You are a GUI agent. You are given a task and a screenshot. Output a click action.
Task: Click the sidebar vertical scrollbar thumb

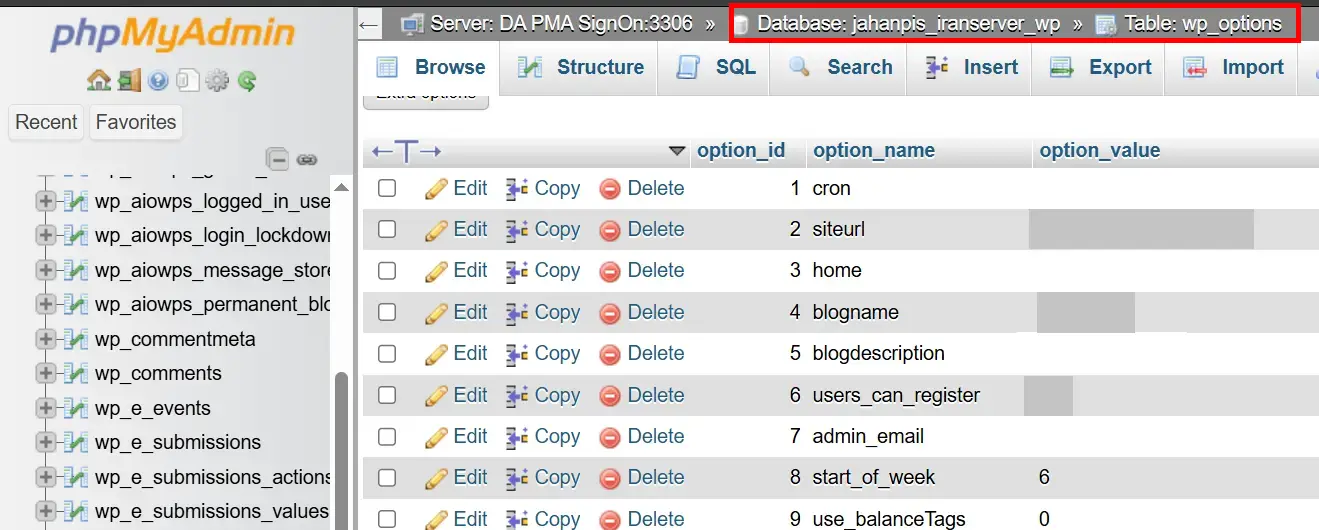[341, 450]
